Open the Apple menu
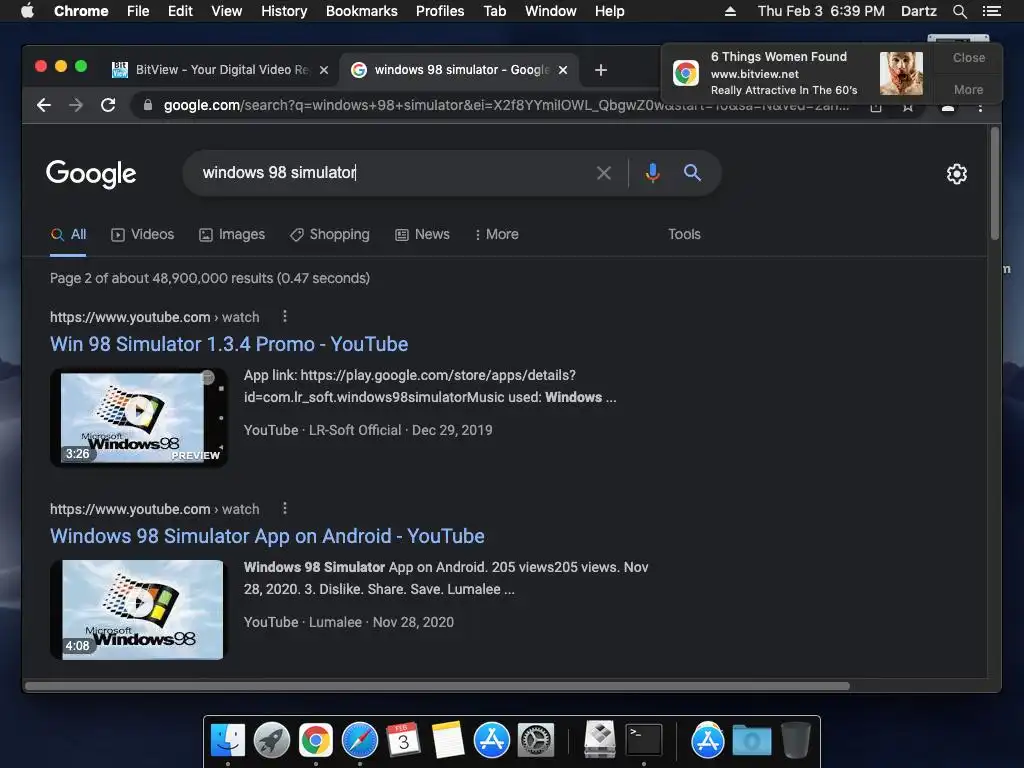The image size is (1024, 768). tap(27, 11)
